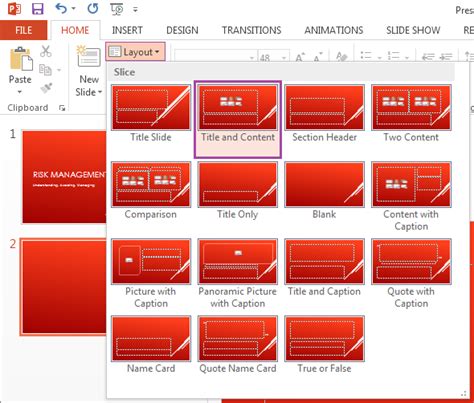The height and width of the screenshot is (403, 474).
Task: Choose the Two Content layout
Action: [411, 114]
